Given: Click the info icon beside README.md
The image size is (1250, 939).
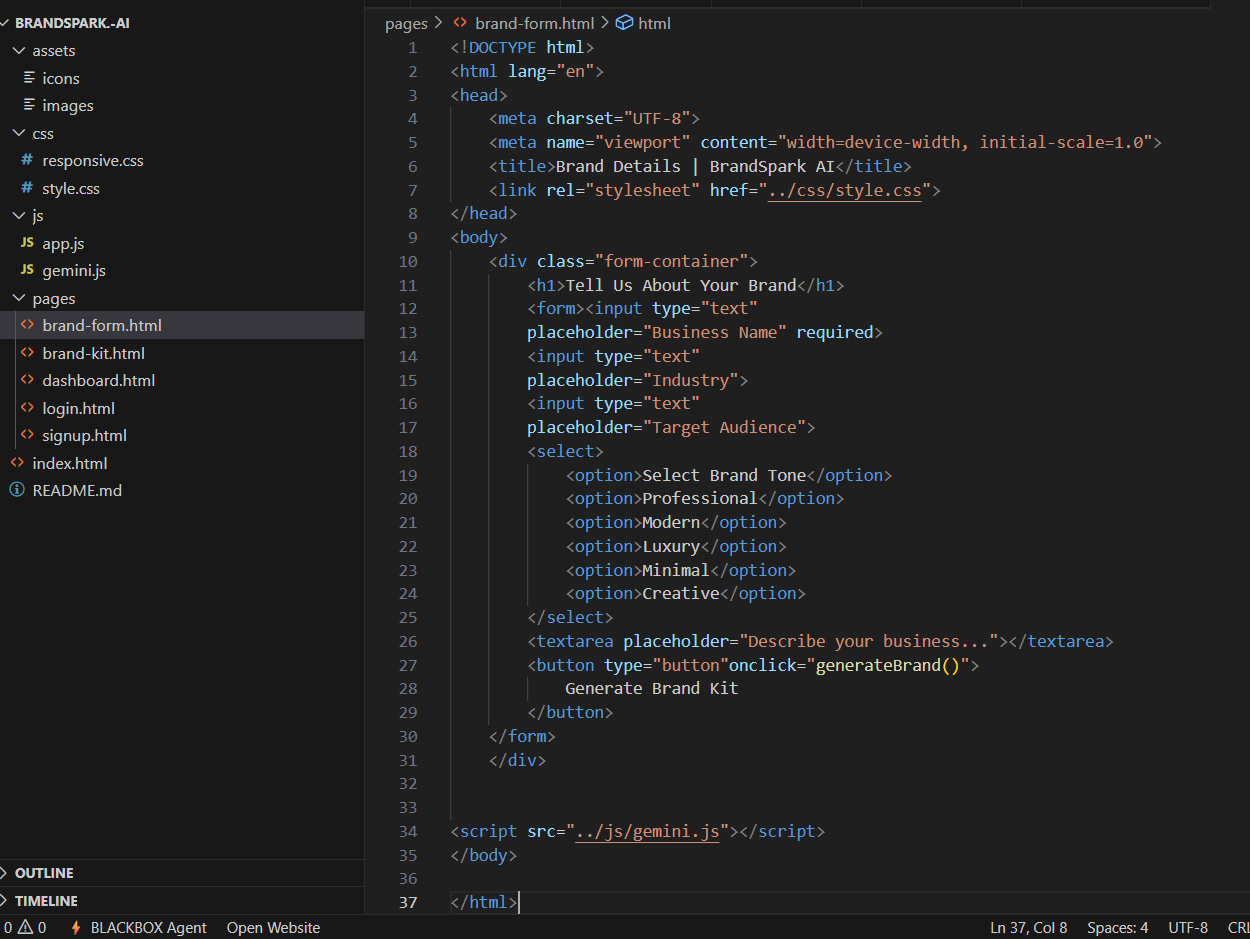Looking at the screenshot, I should click(x=17, y=490).
